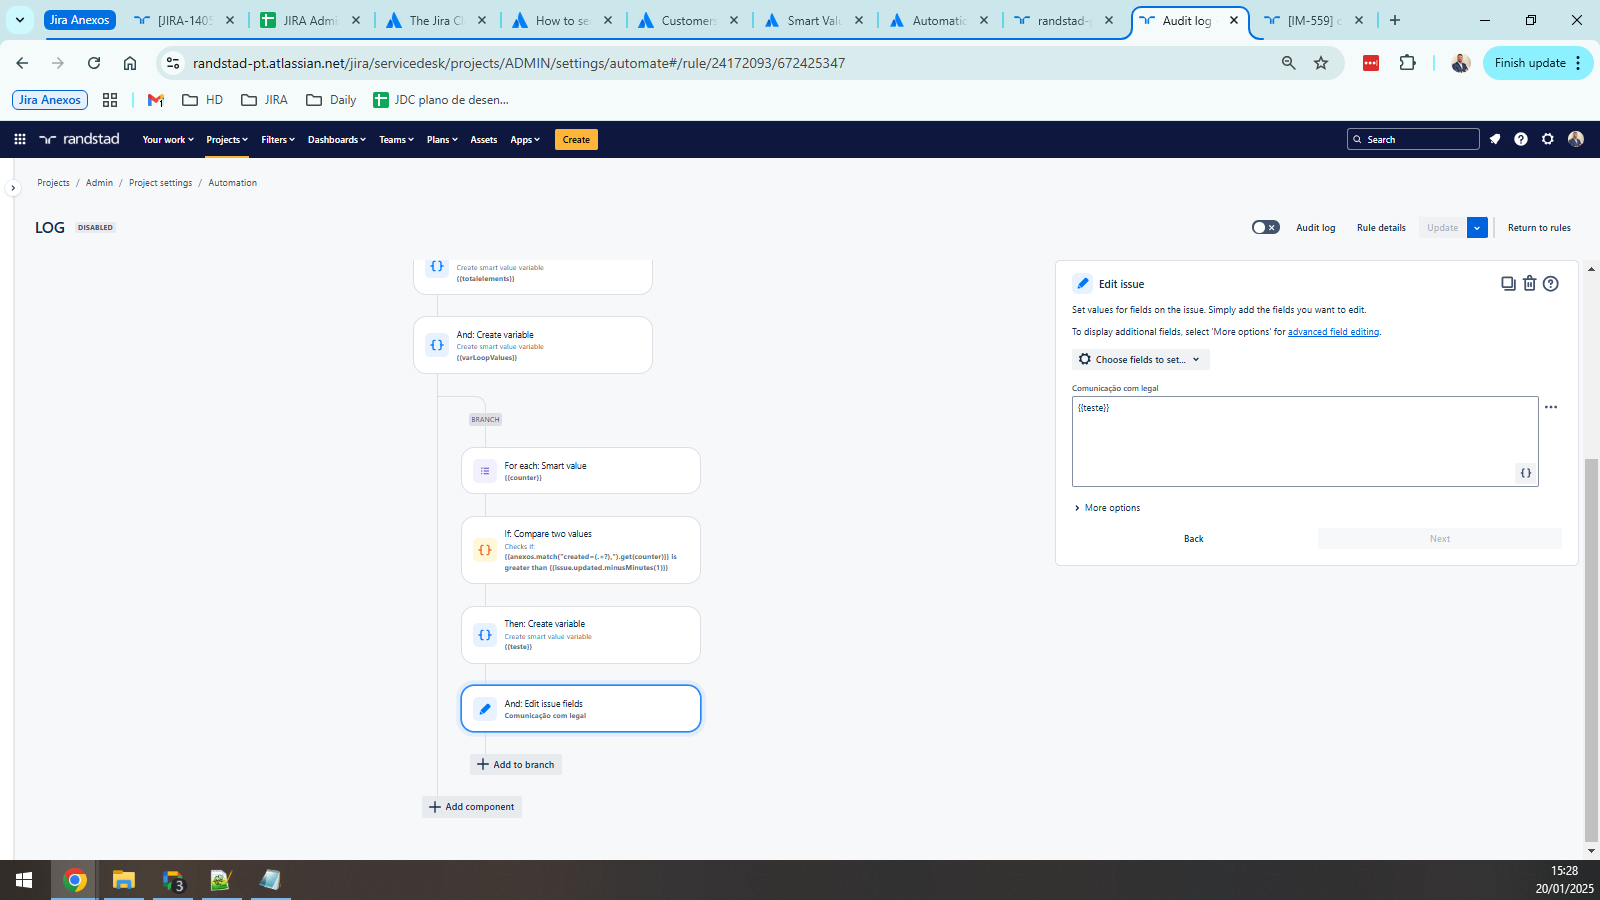Viewport: 1600px width, 900px height.
Task: Open the Projects menu
Action: click(227, 140)
